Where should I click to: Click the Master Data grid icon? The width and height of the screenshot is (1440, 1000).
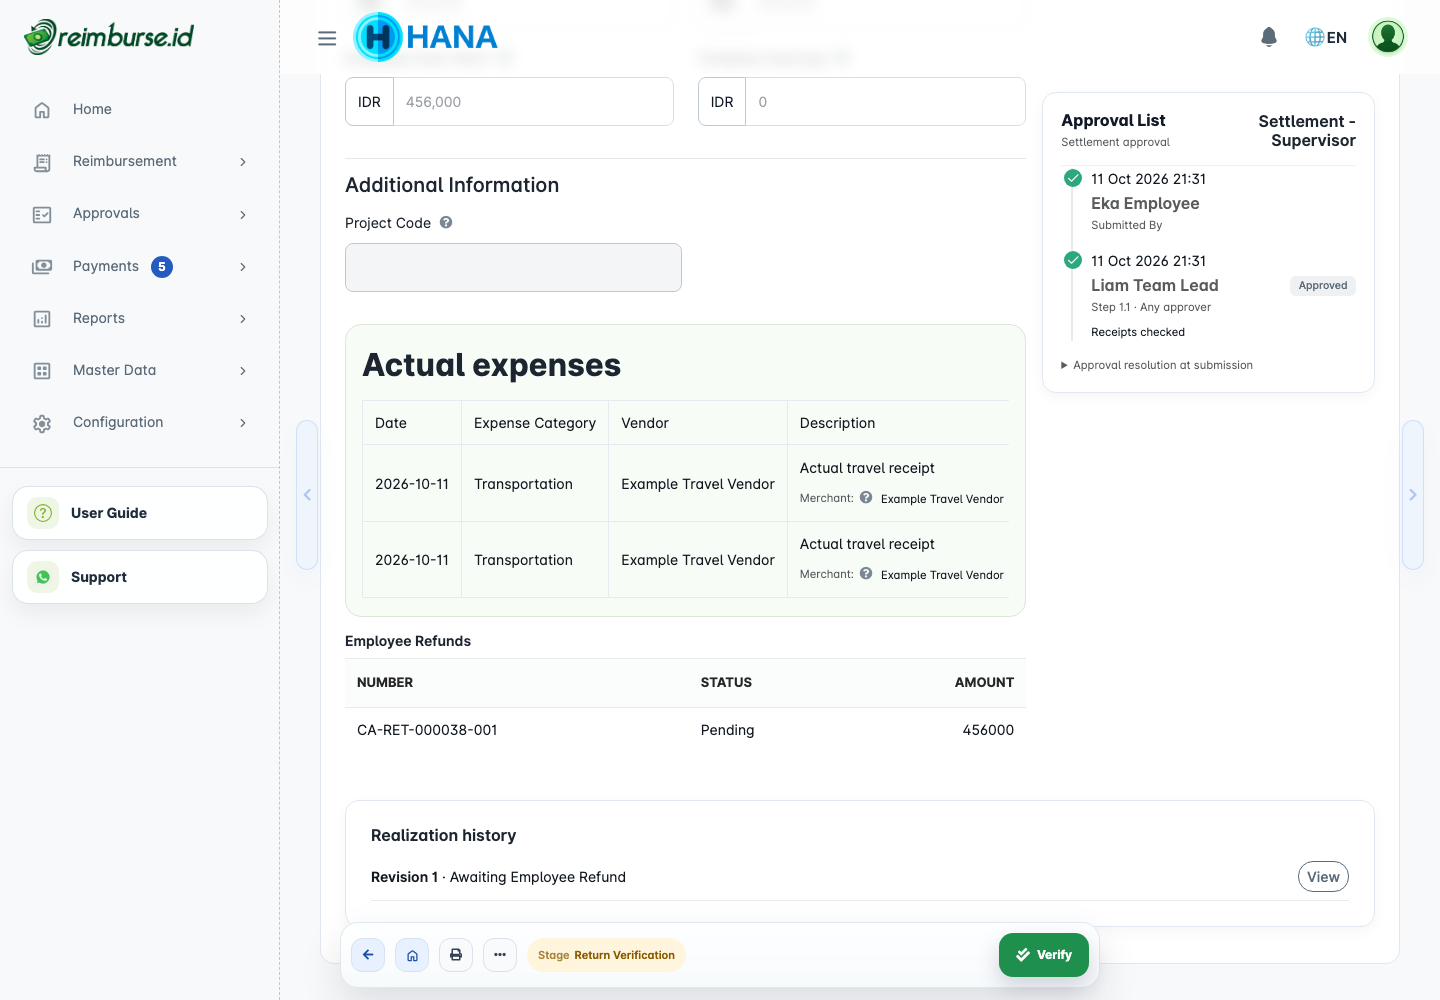pyautogui.click(x=42, y=371)
